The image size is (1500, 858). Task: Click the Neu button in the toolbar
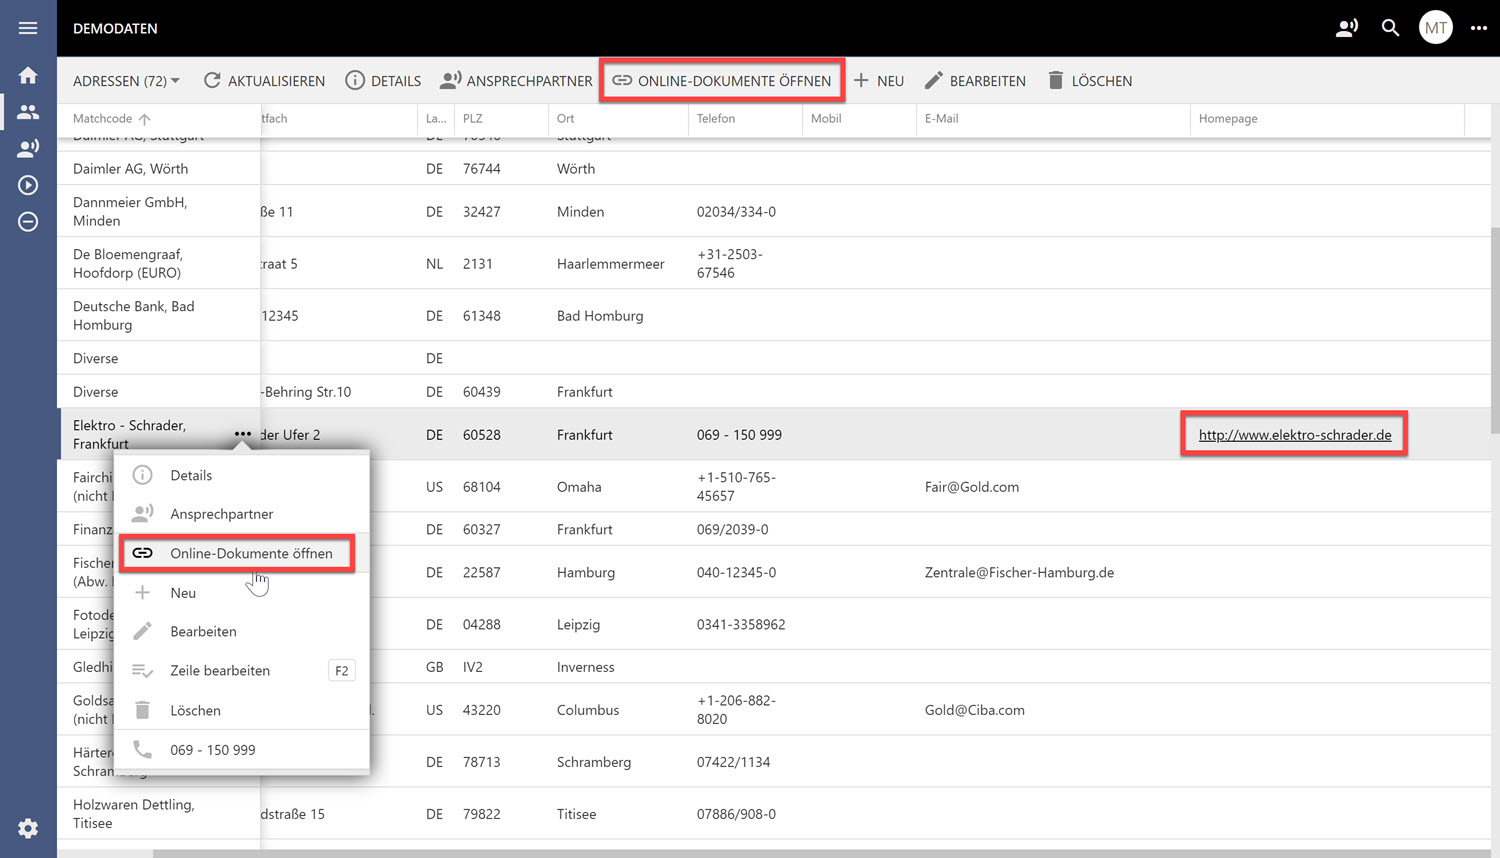coord(879,81)
